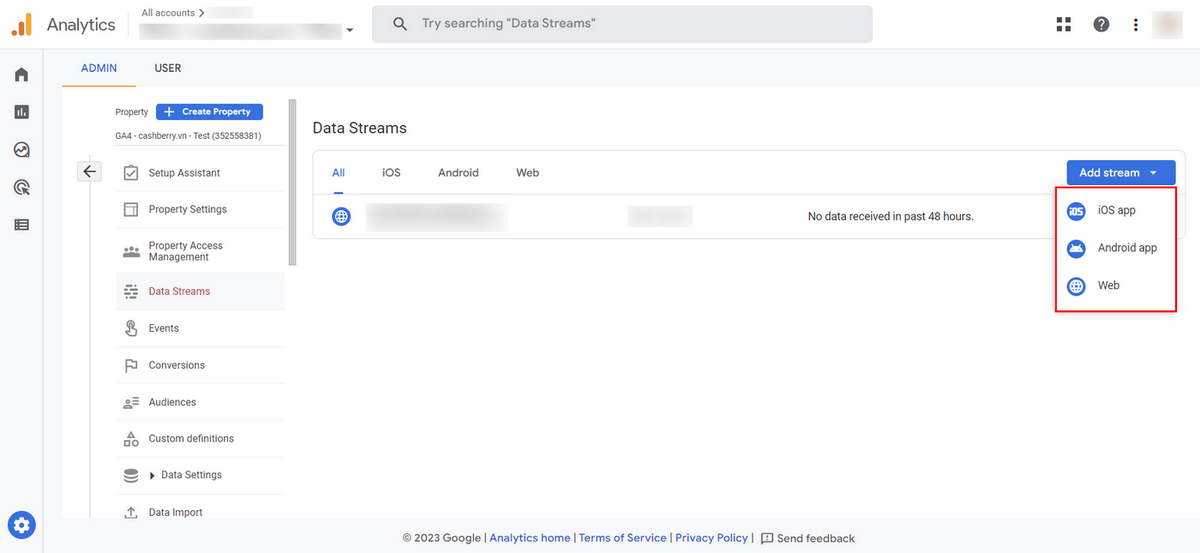Click the Google Analytics logo

(22, 24)
